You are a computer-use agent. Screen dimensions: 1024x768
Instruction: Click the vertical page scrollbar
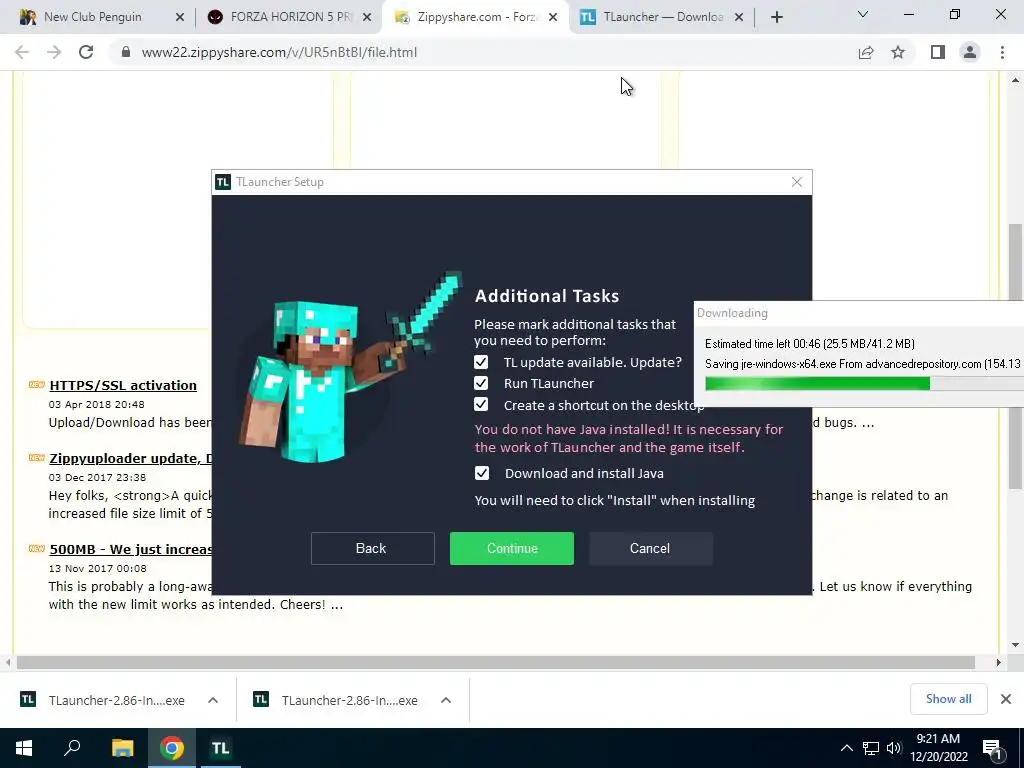(1015, 356)
